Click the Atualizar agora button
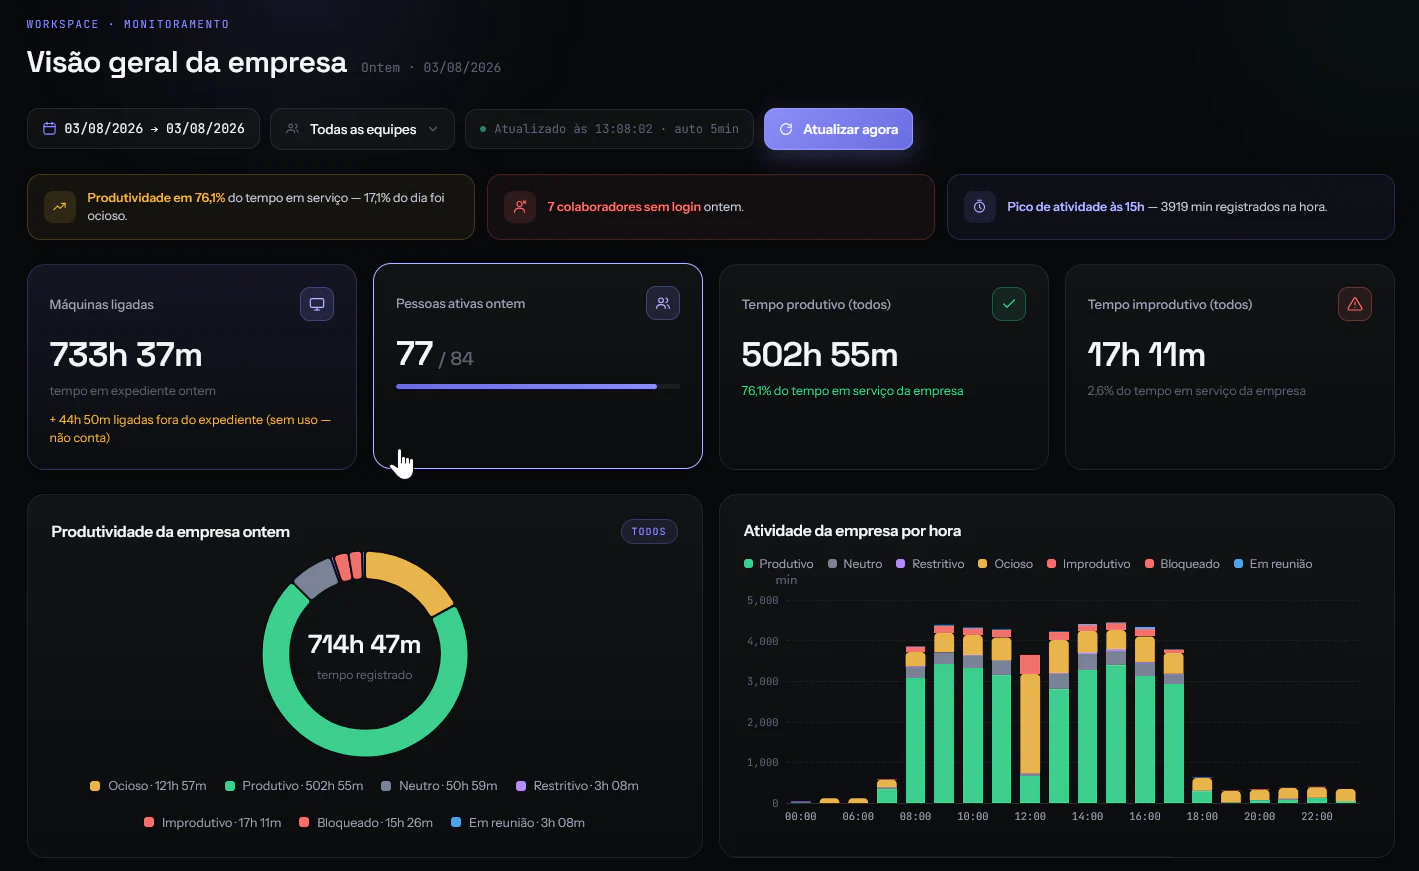This screenshot has width=1419, height=871. (x=838, y=129)
